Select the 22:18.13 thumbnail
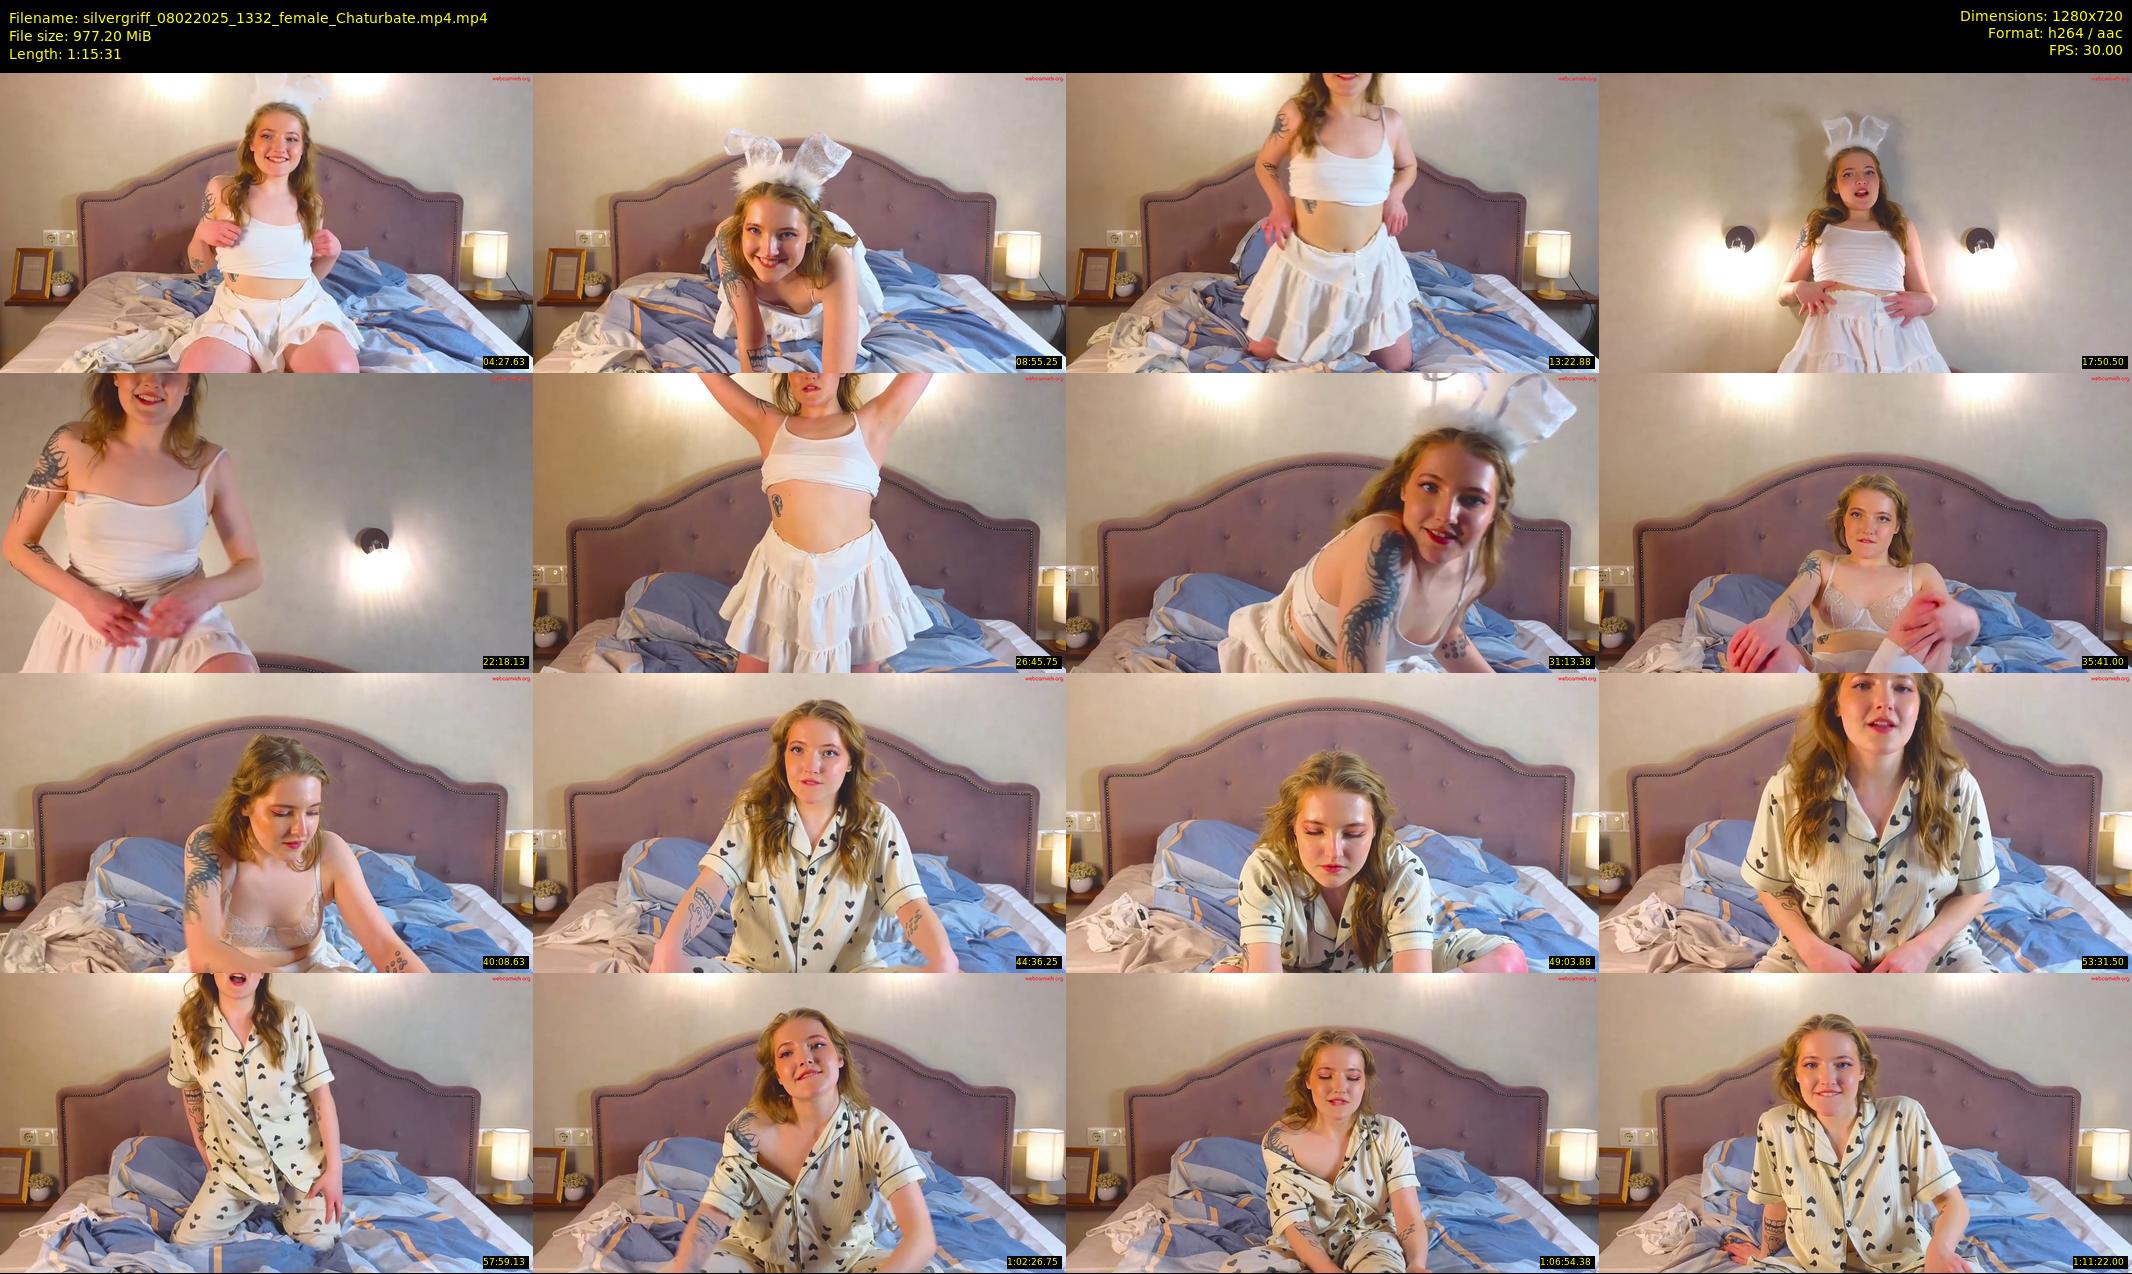Viewport: 2132px width, 1274px height. coord(266,522)
